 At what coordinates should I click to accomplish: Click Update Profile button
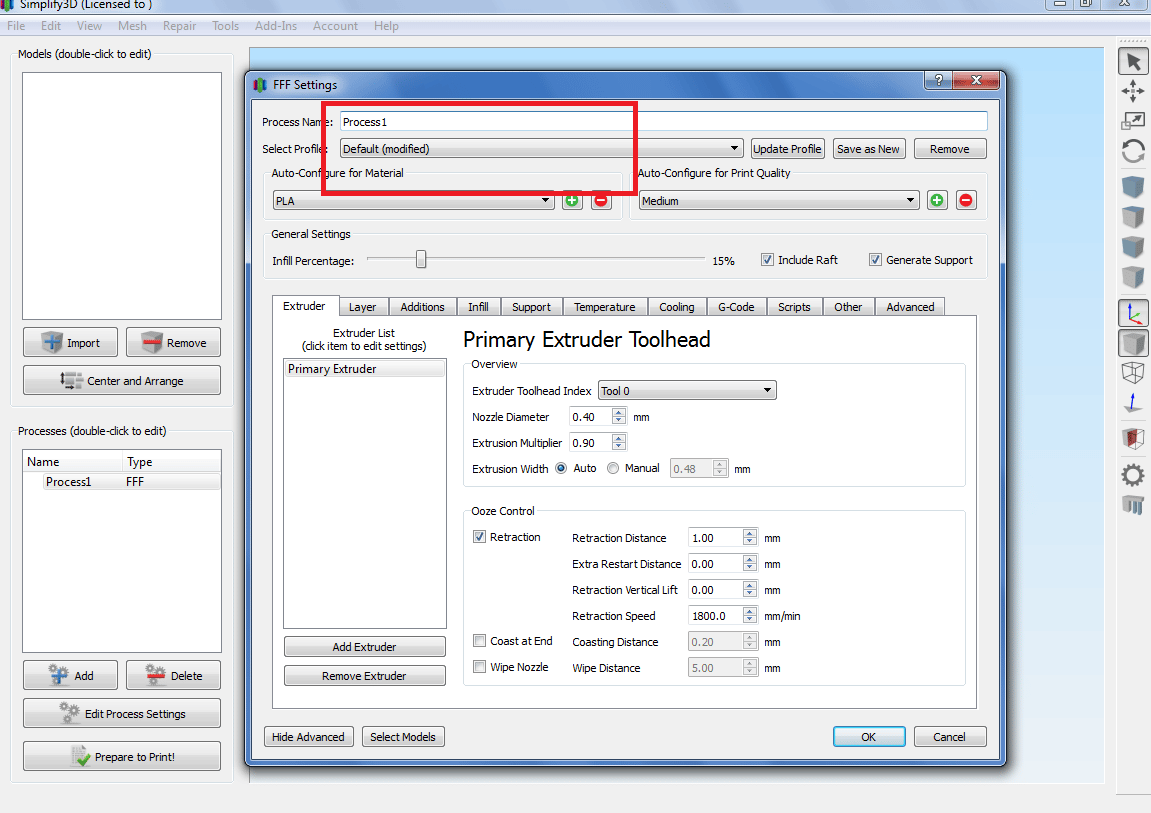click(x=787, y=148)
